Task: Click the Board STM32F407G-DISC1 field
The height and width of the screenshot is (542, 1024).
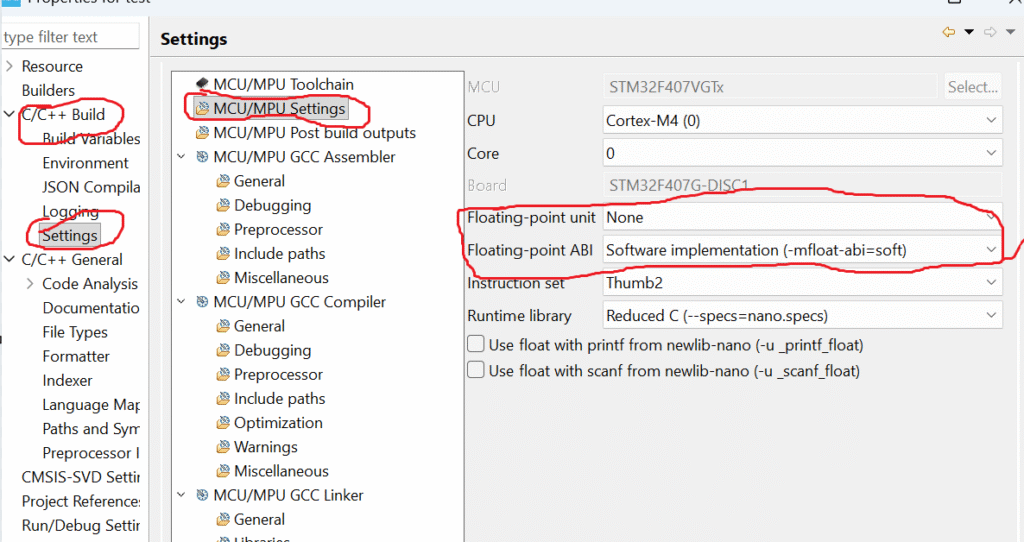Action: tap(802, 185)
